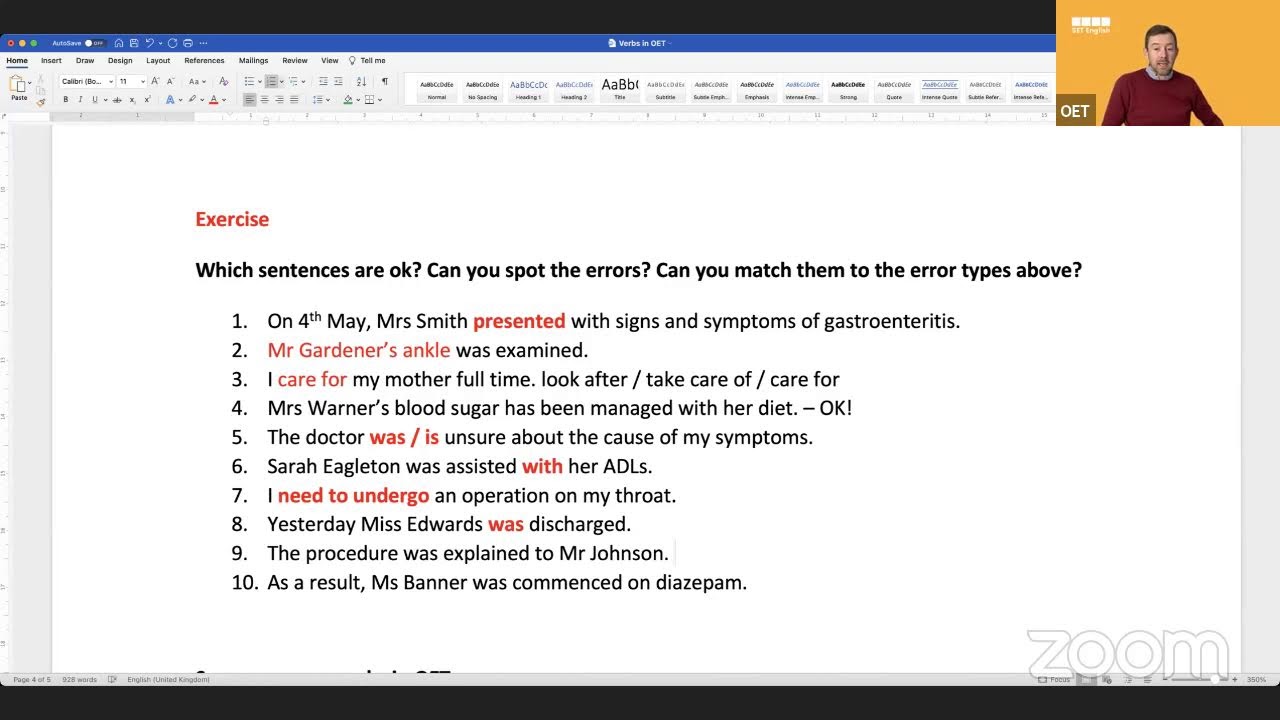The height and width of the screenshot is (720, 1280).
Task: Apply the Normal style
Action: pos(437,90)
